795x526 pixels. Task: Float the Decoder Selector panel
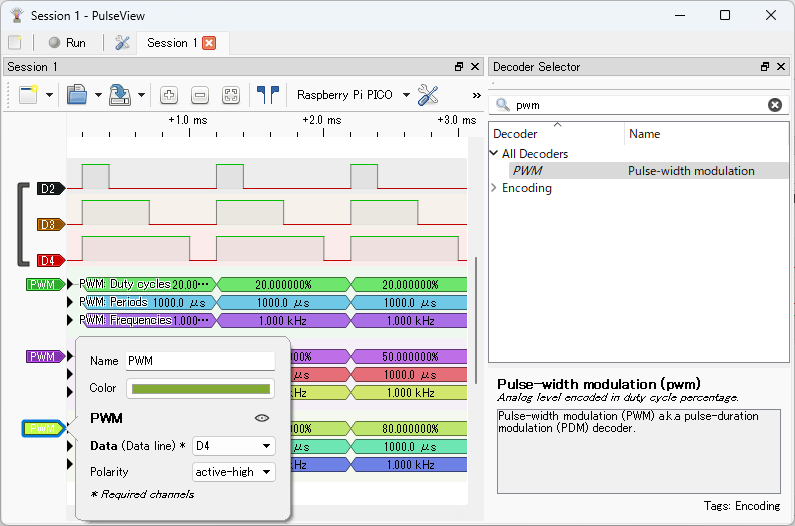765,66
